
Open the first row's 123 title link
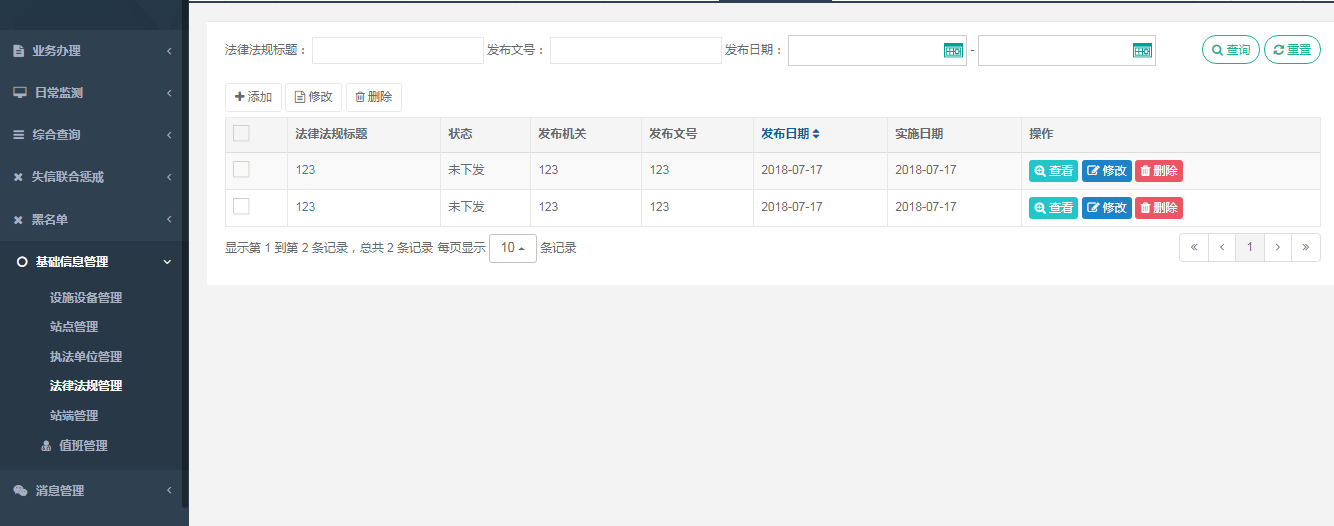305,170
